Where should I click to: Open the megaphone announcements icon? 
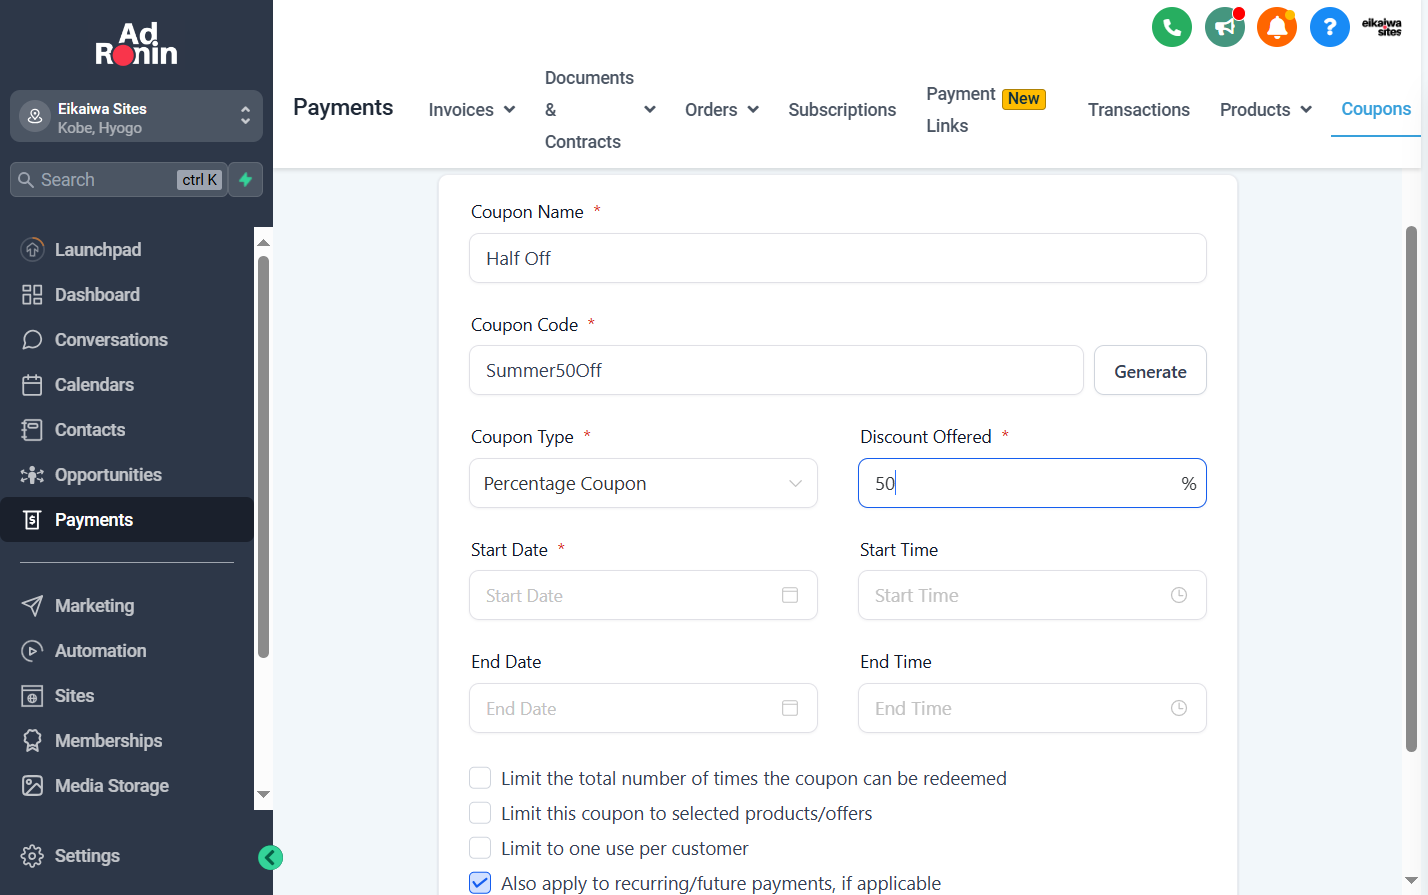click(x=1225, y=27)
